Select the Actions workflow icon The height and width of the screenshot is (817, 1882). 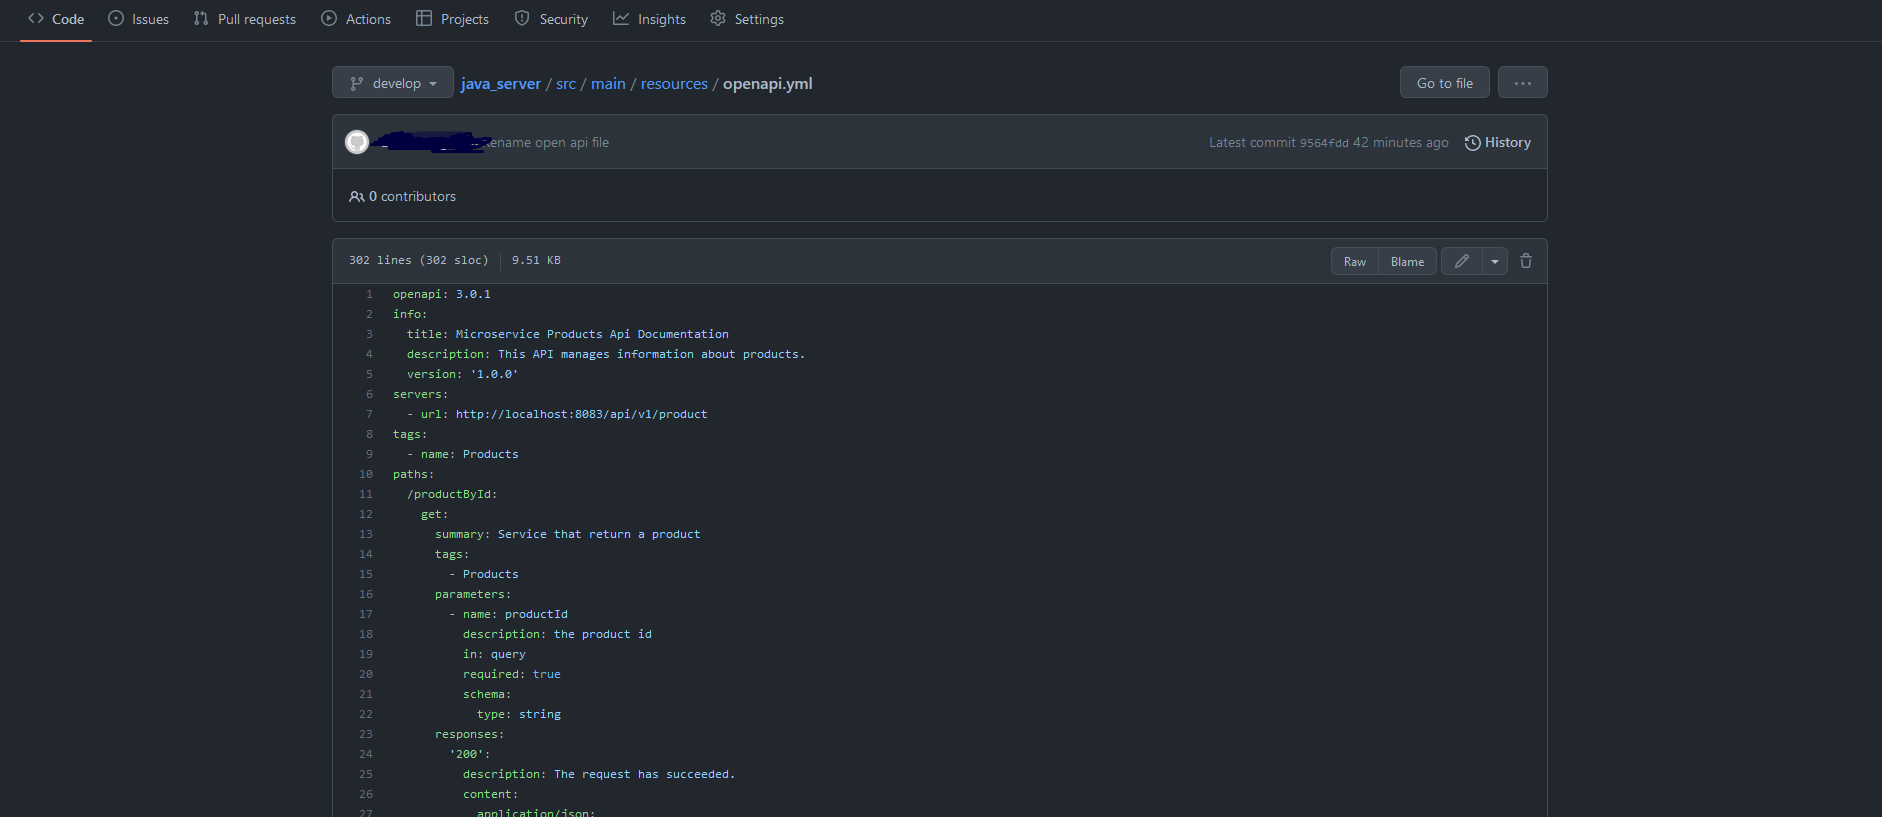(327, 18)
